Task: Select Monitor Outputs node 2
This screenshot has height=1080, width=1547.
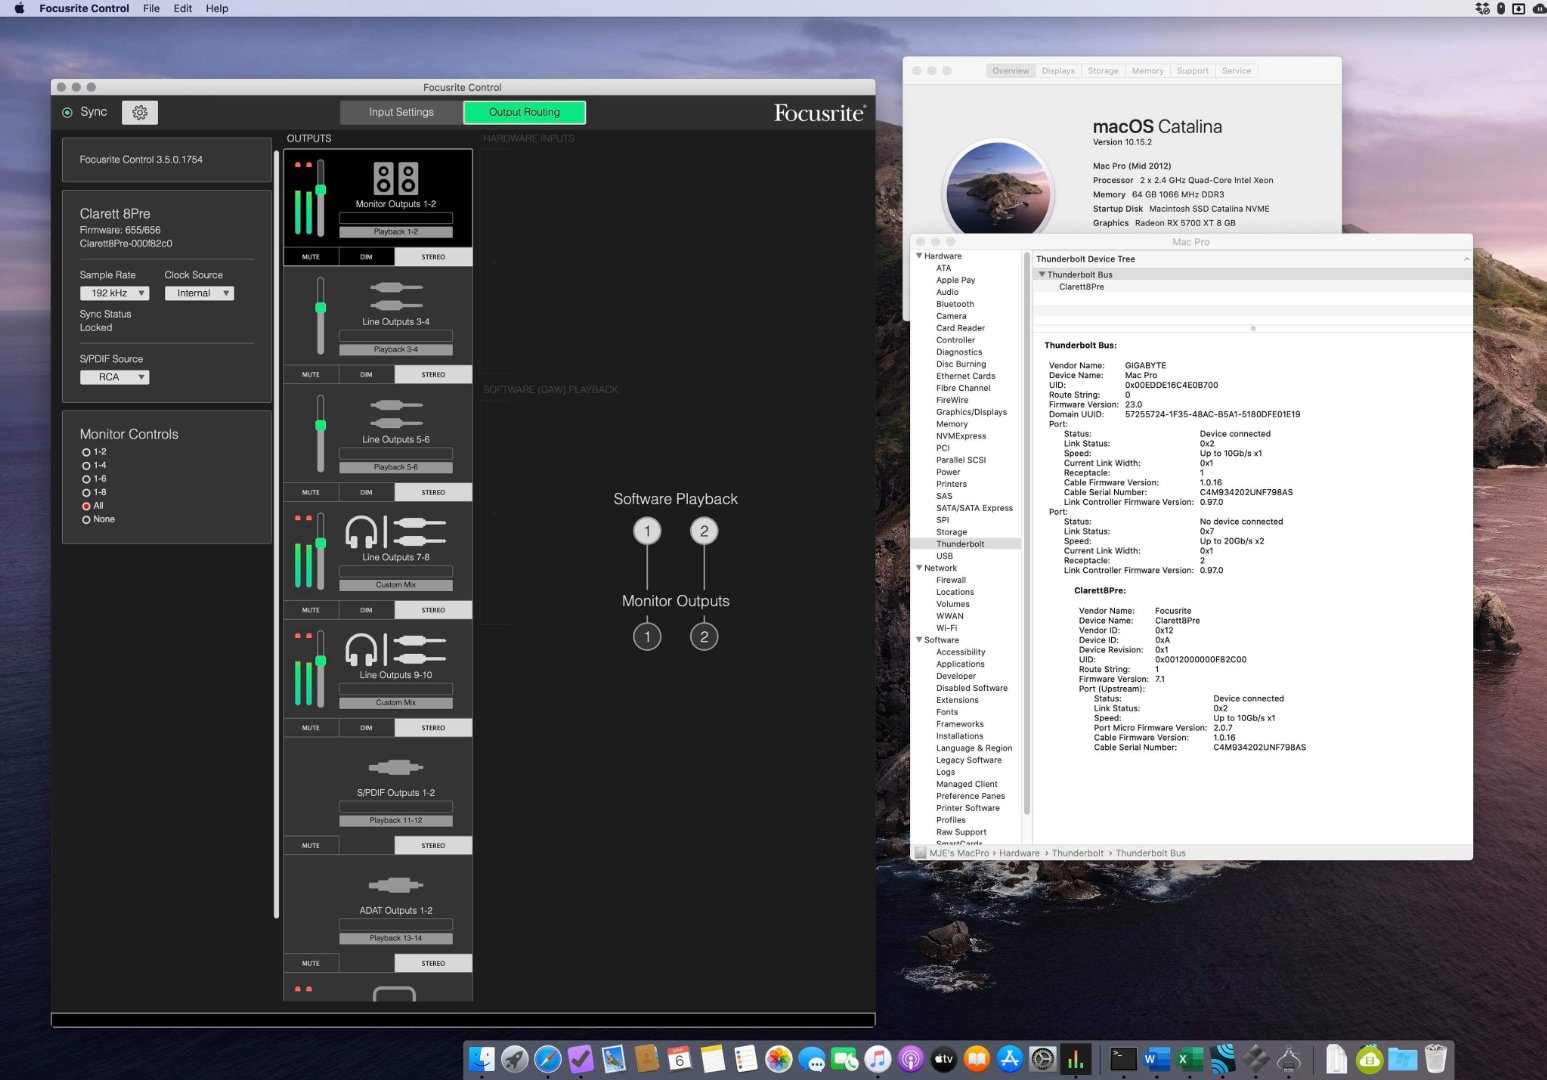Action: [704, 637]
